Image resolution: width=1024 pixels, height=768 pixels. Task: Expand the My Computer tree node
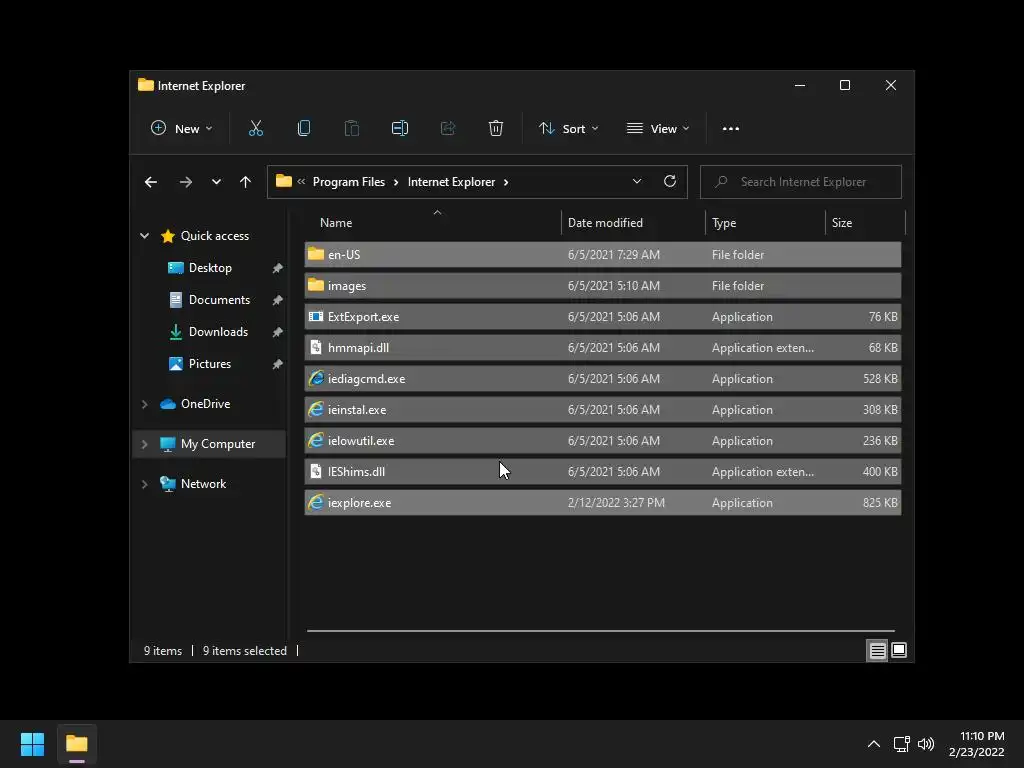[x=144, y=444]
